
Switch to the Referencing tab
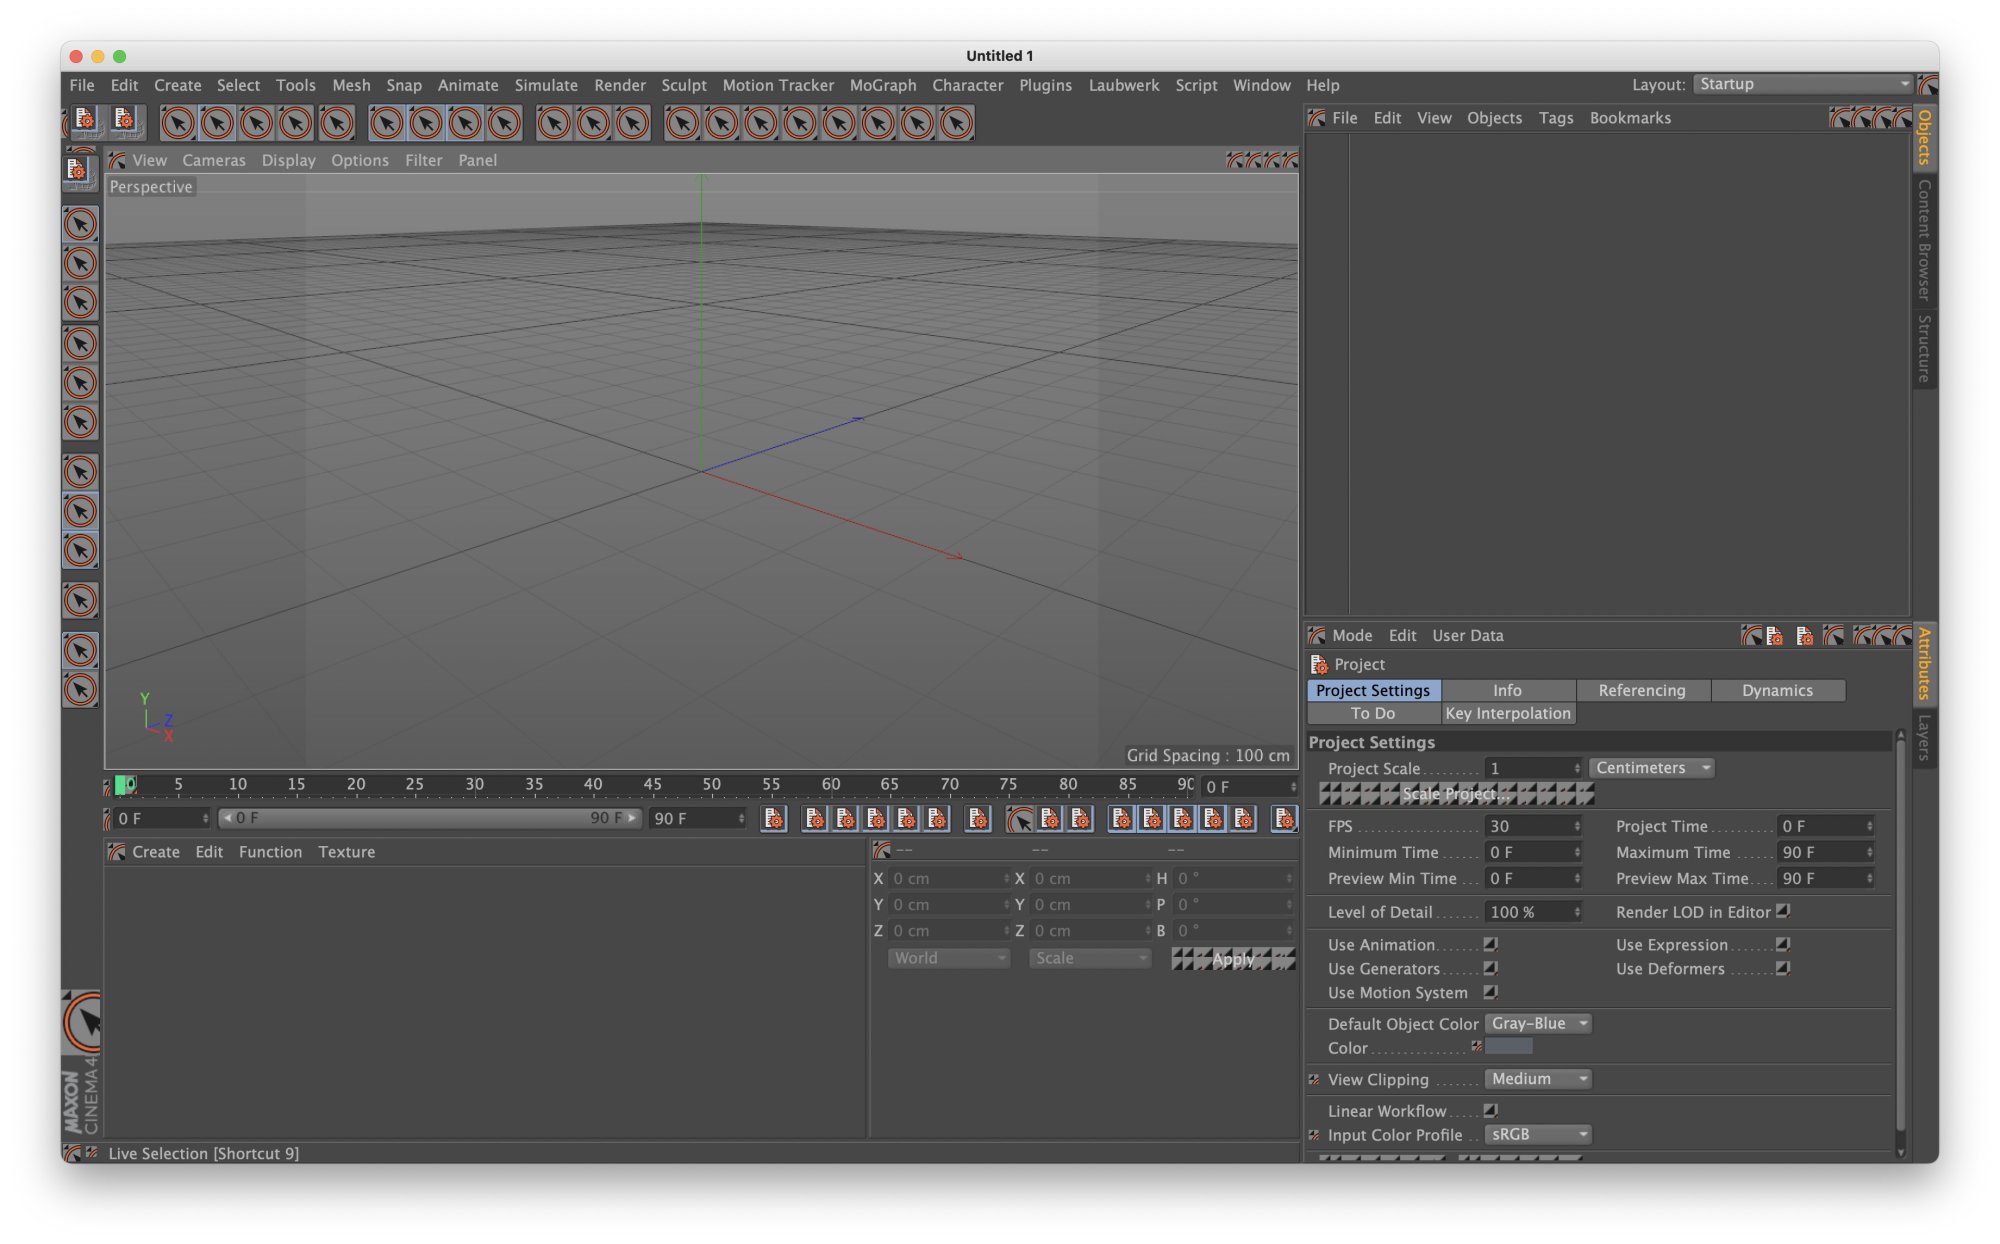click(x=1641, y=690)
